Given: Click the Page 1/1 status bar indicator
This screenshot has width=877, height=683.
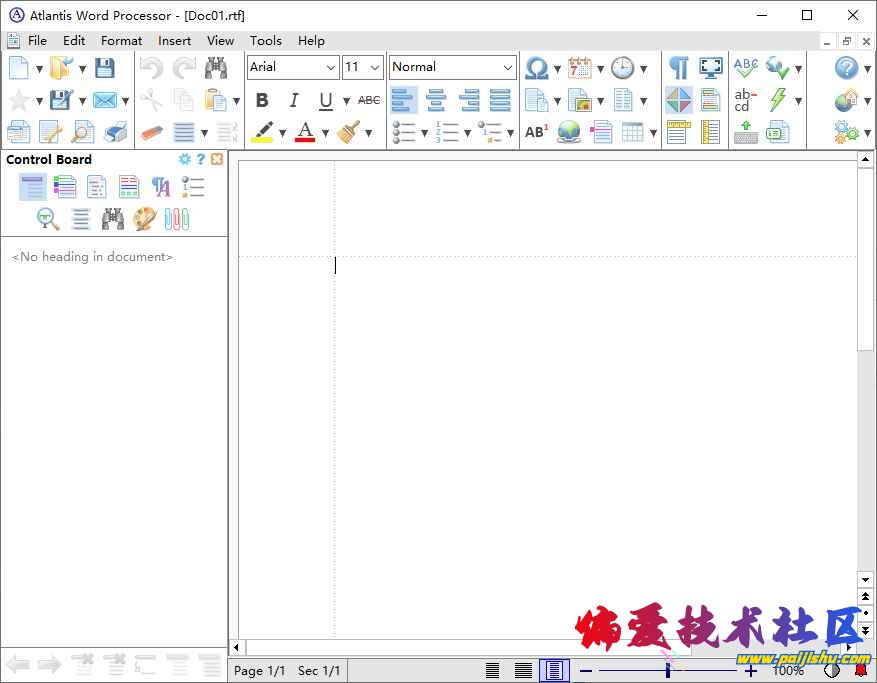Looking at the screenshot, I should [x=259, y=671].
